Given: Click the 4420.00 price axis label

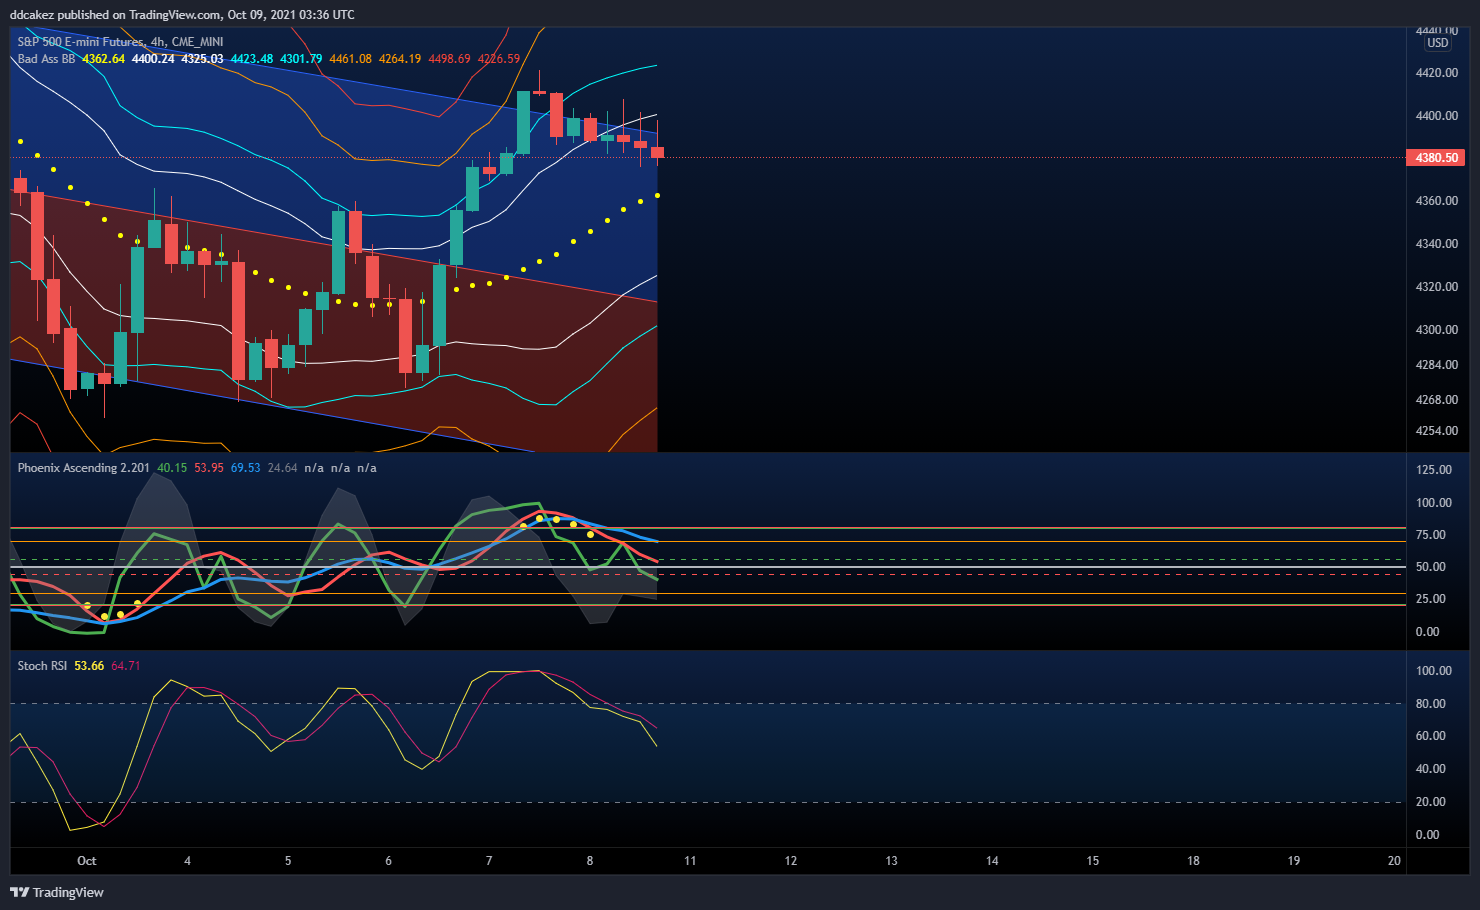Looking at the screenshot, I should (x=1437, y=73).
